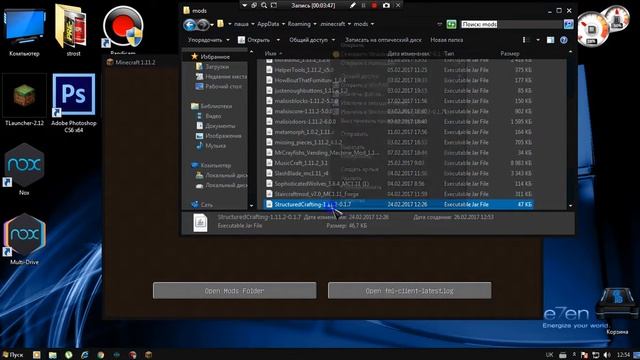640x360 pixels.
Task: Select the StructuredCrafting-1.11.2-0.1.7 file
Action: pos(399,204)
